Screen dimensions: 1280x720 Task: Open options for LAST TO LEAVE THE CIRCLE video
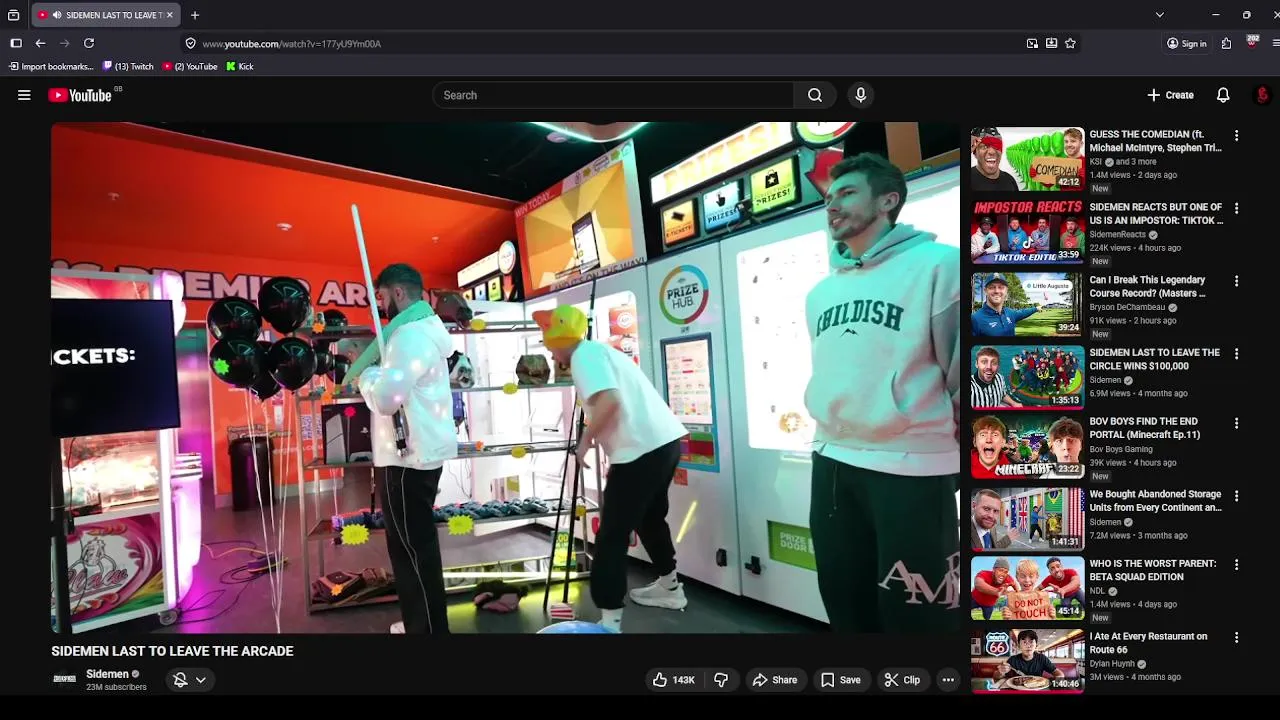click(1236, 354)
